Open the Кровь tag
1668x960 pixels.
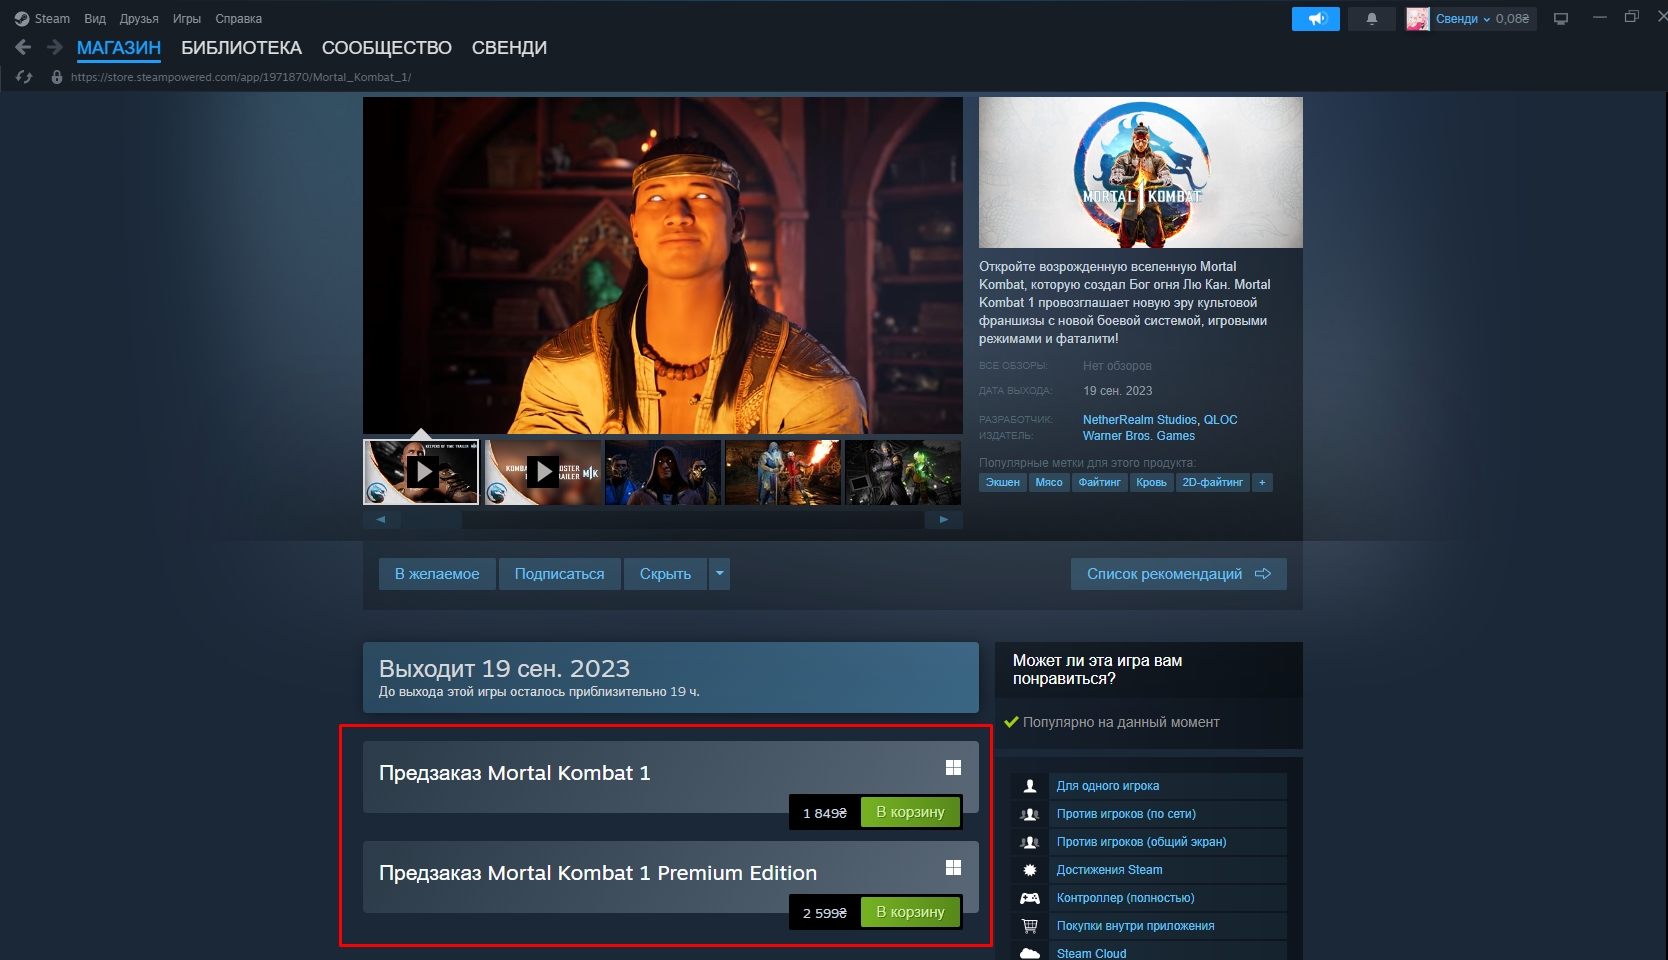coord(1152,483)
